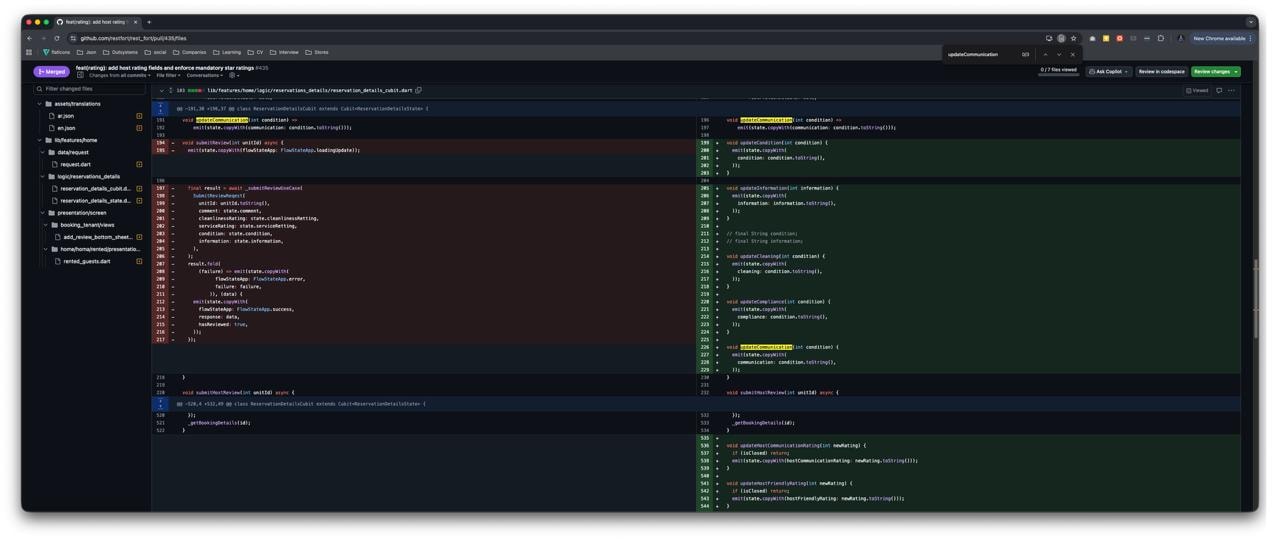The width and height of the screenshot is (1280, 540).
Task: Open Changes from all commits dropdown
Action: pyautogui.click(x=120, y=75)
